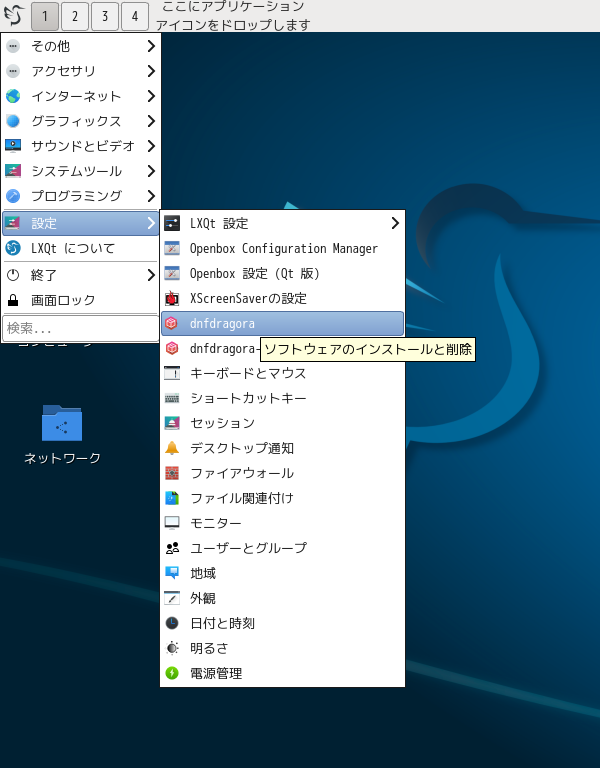This screenshot has width=600, height=768.
Task: Click the 電源管理 text
Action: tap(216, 673)
